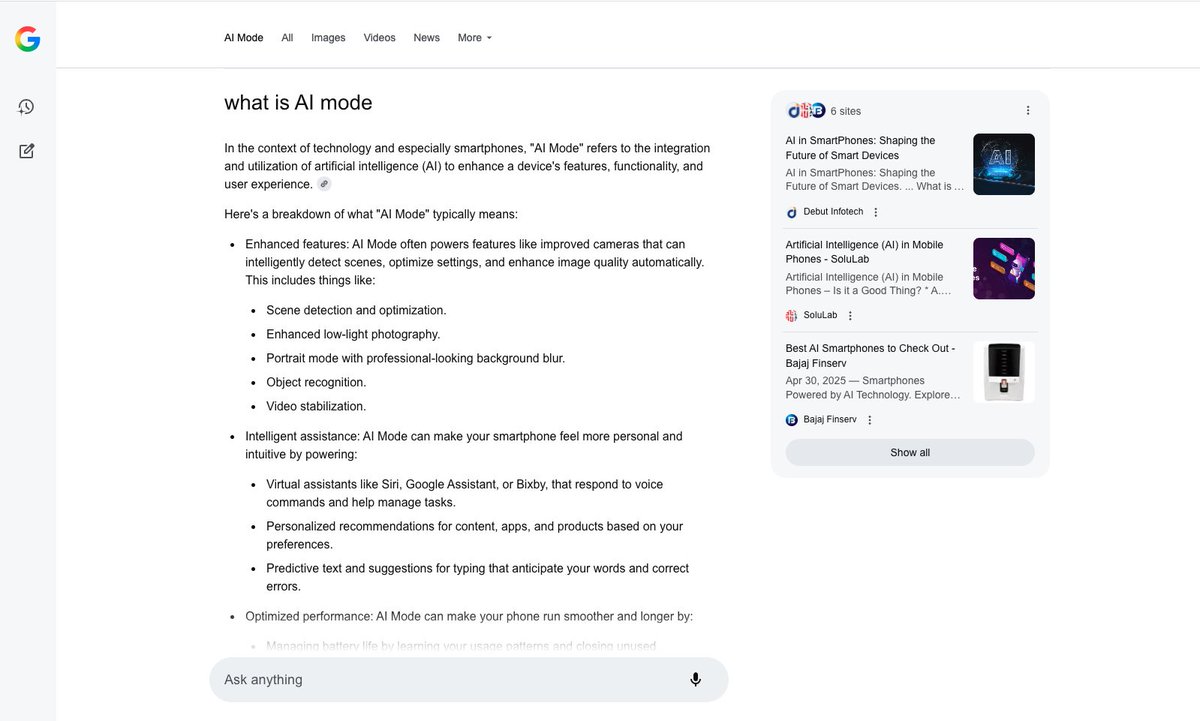Click the 'Object recognition.' bullet
This screenshot has height=721, width=1200.
click(316, 382)
